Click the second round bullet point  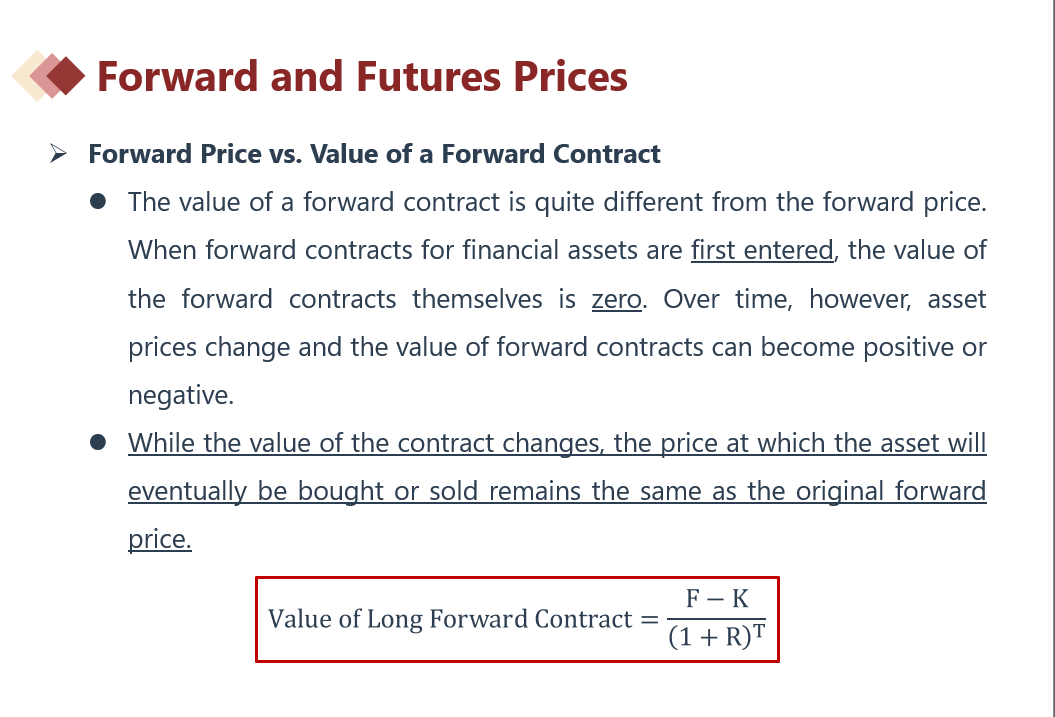[x=98, y=443]
